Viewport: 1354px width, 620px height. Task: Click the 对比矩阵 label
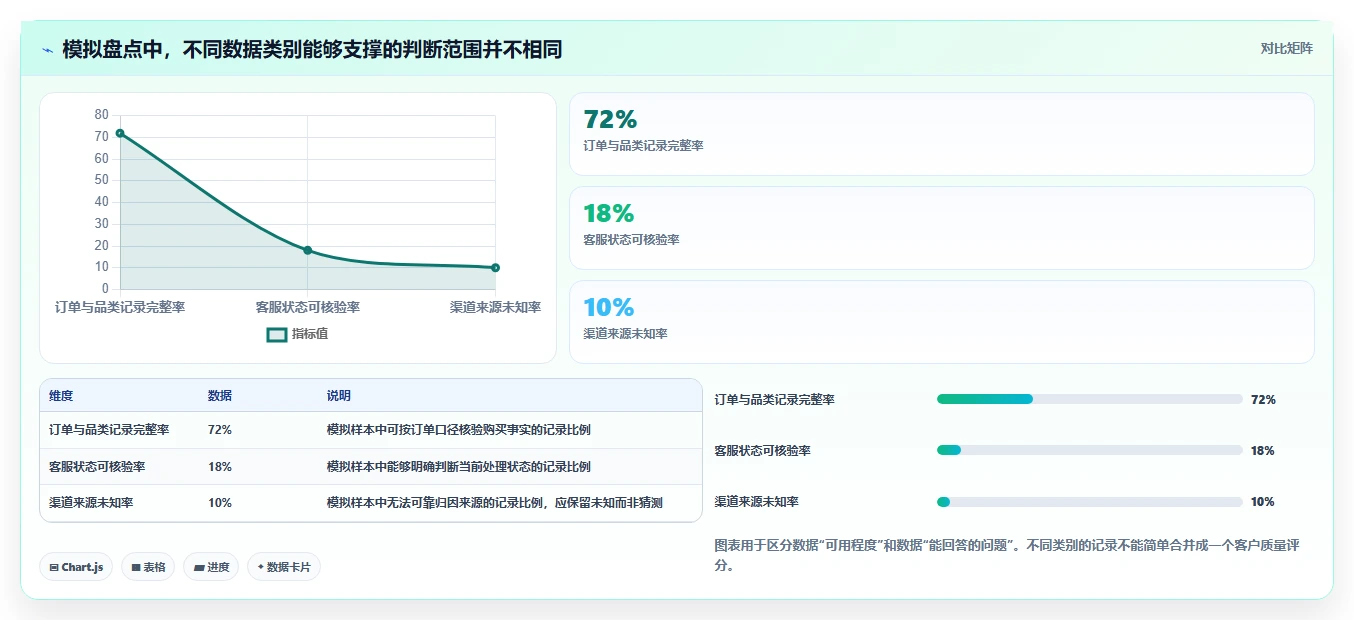1286,48
